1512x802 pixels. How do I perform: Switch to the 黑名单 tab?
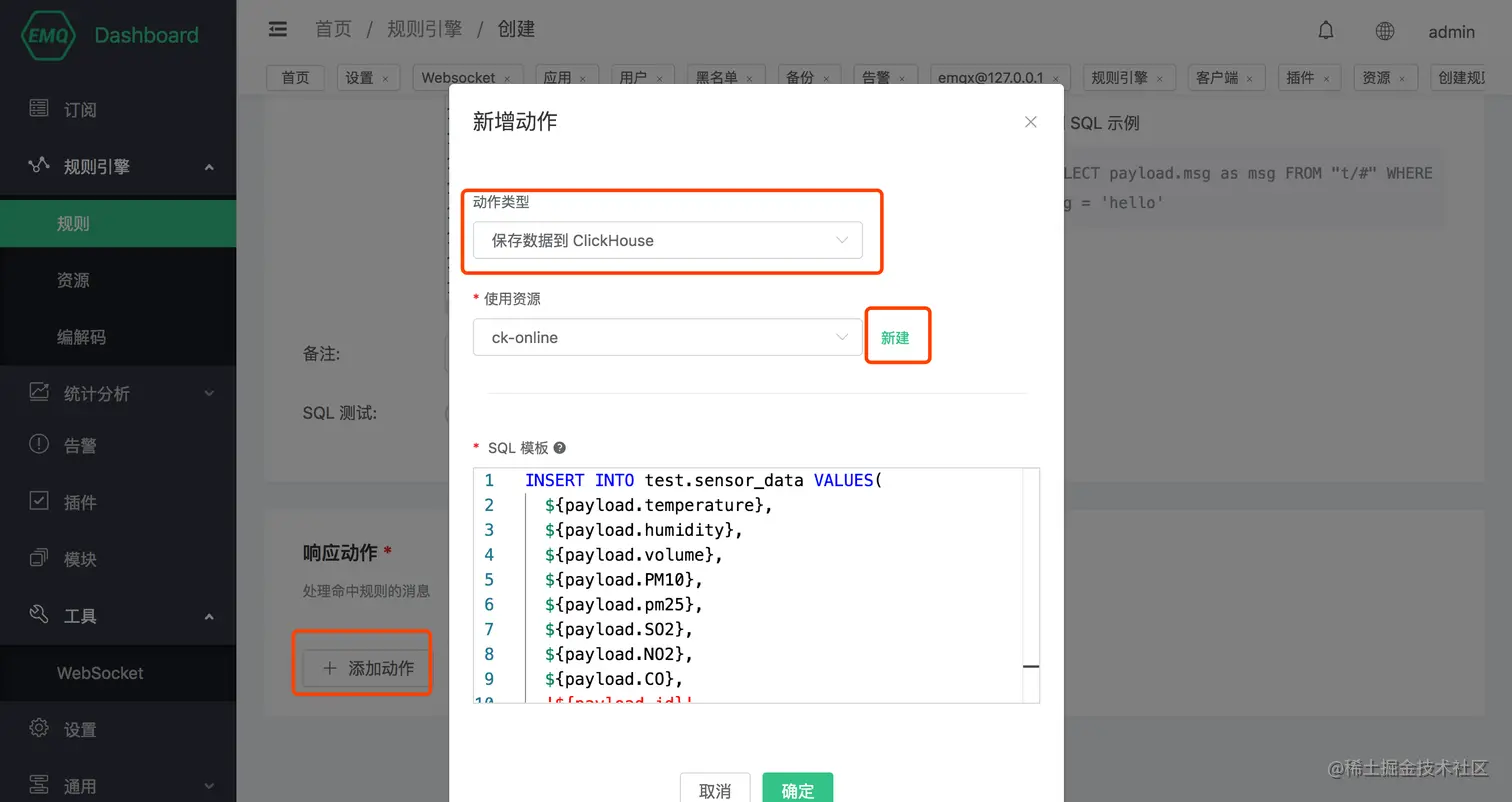pyautogui.click(x=726, y=77)
